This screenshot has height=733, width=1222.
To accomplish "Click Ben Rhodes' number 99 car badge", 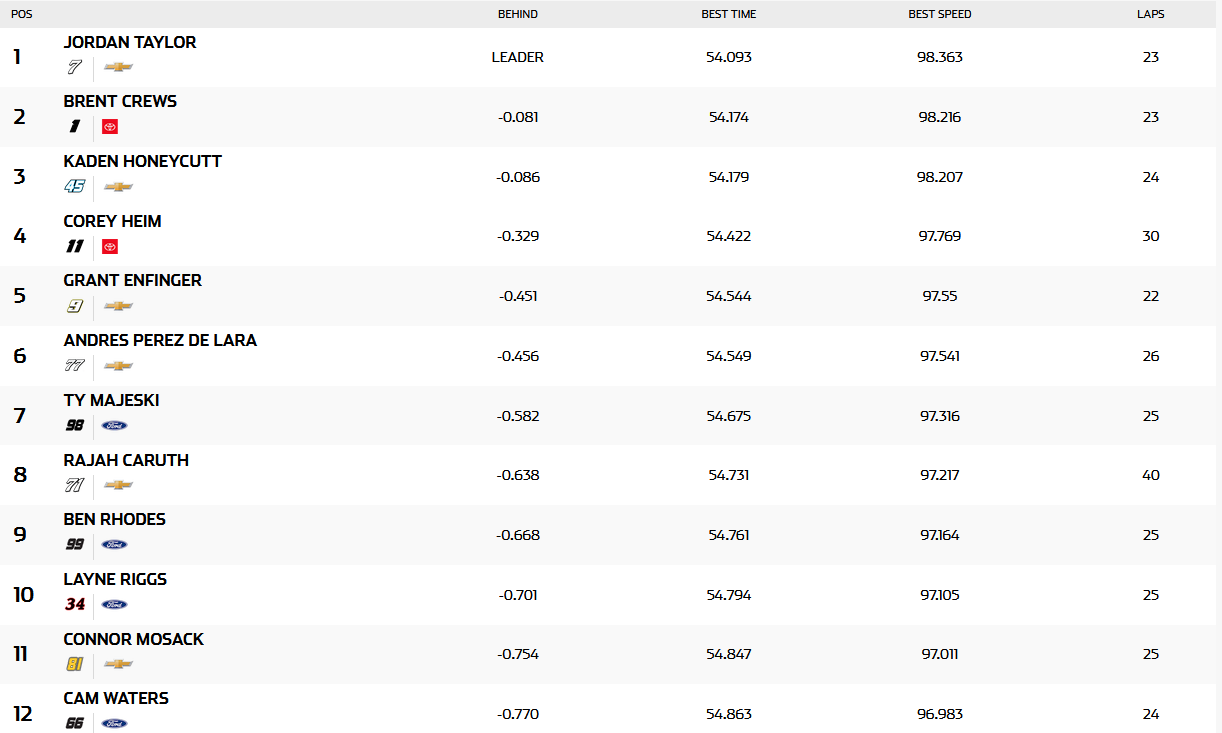I will click(75, 544).
